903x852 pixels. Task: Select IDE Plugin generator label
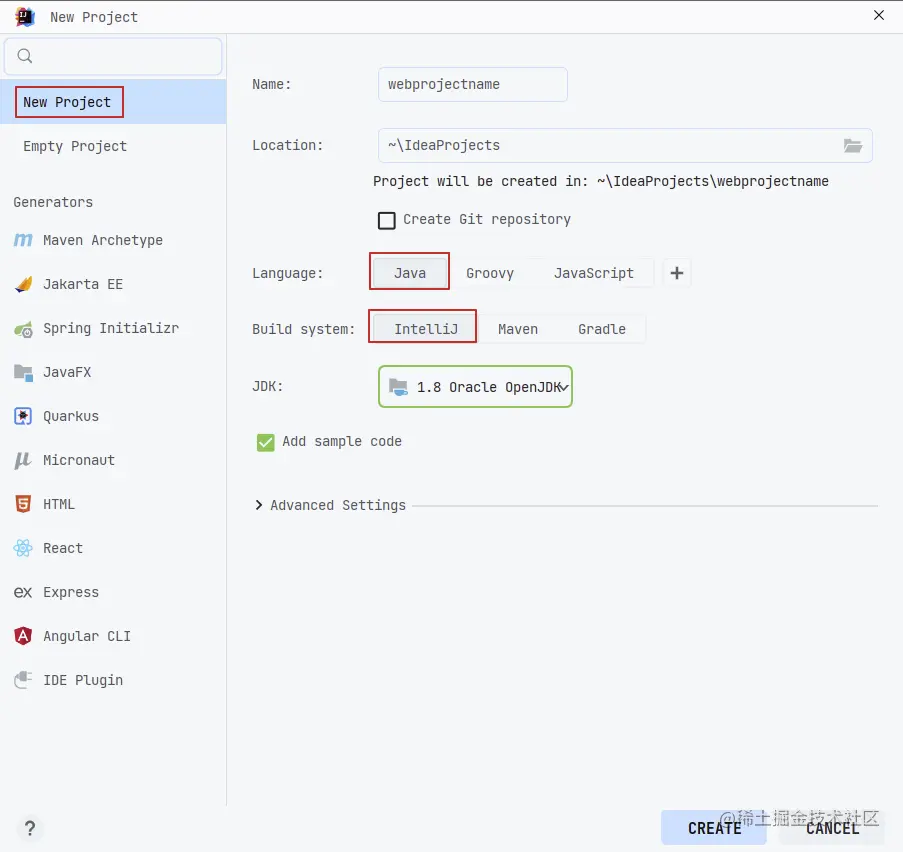83,680
